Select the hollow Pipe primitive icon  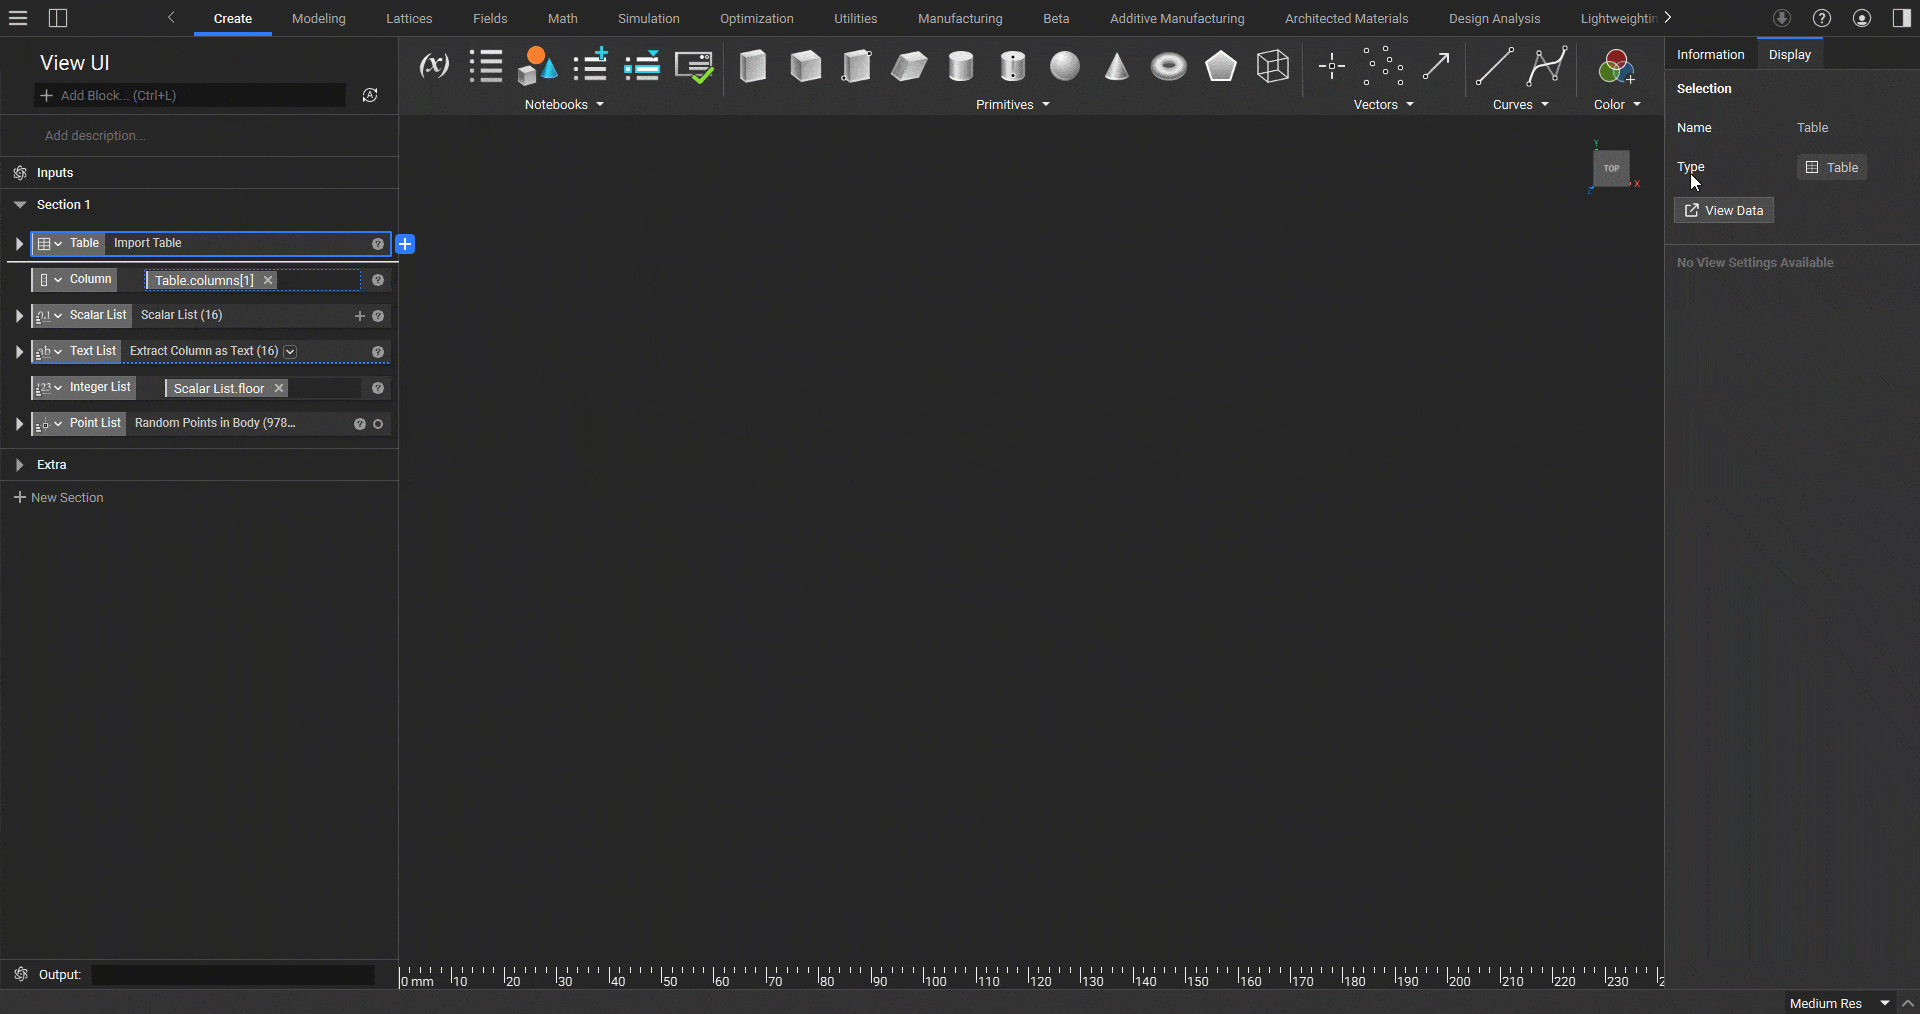[1013, 66]
